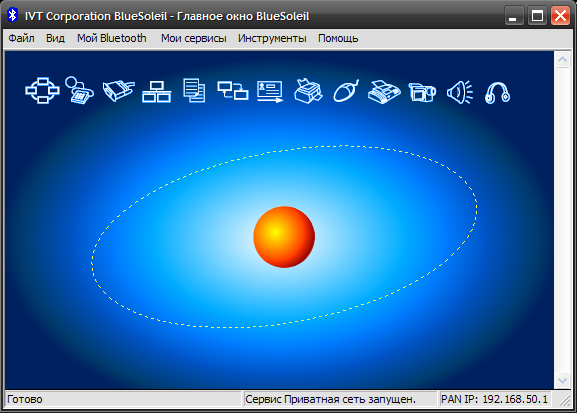Open the Инструменты menu
The image size is (577, 413).
(272, 38)
